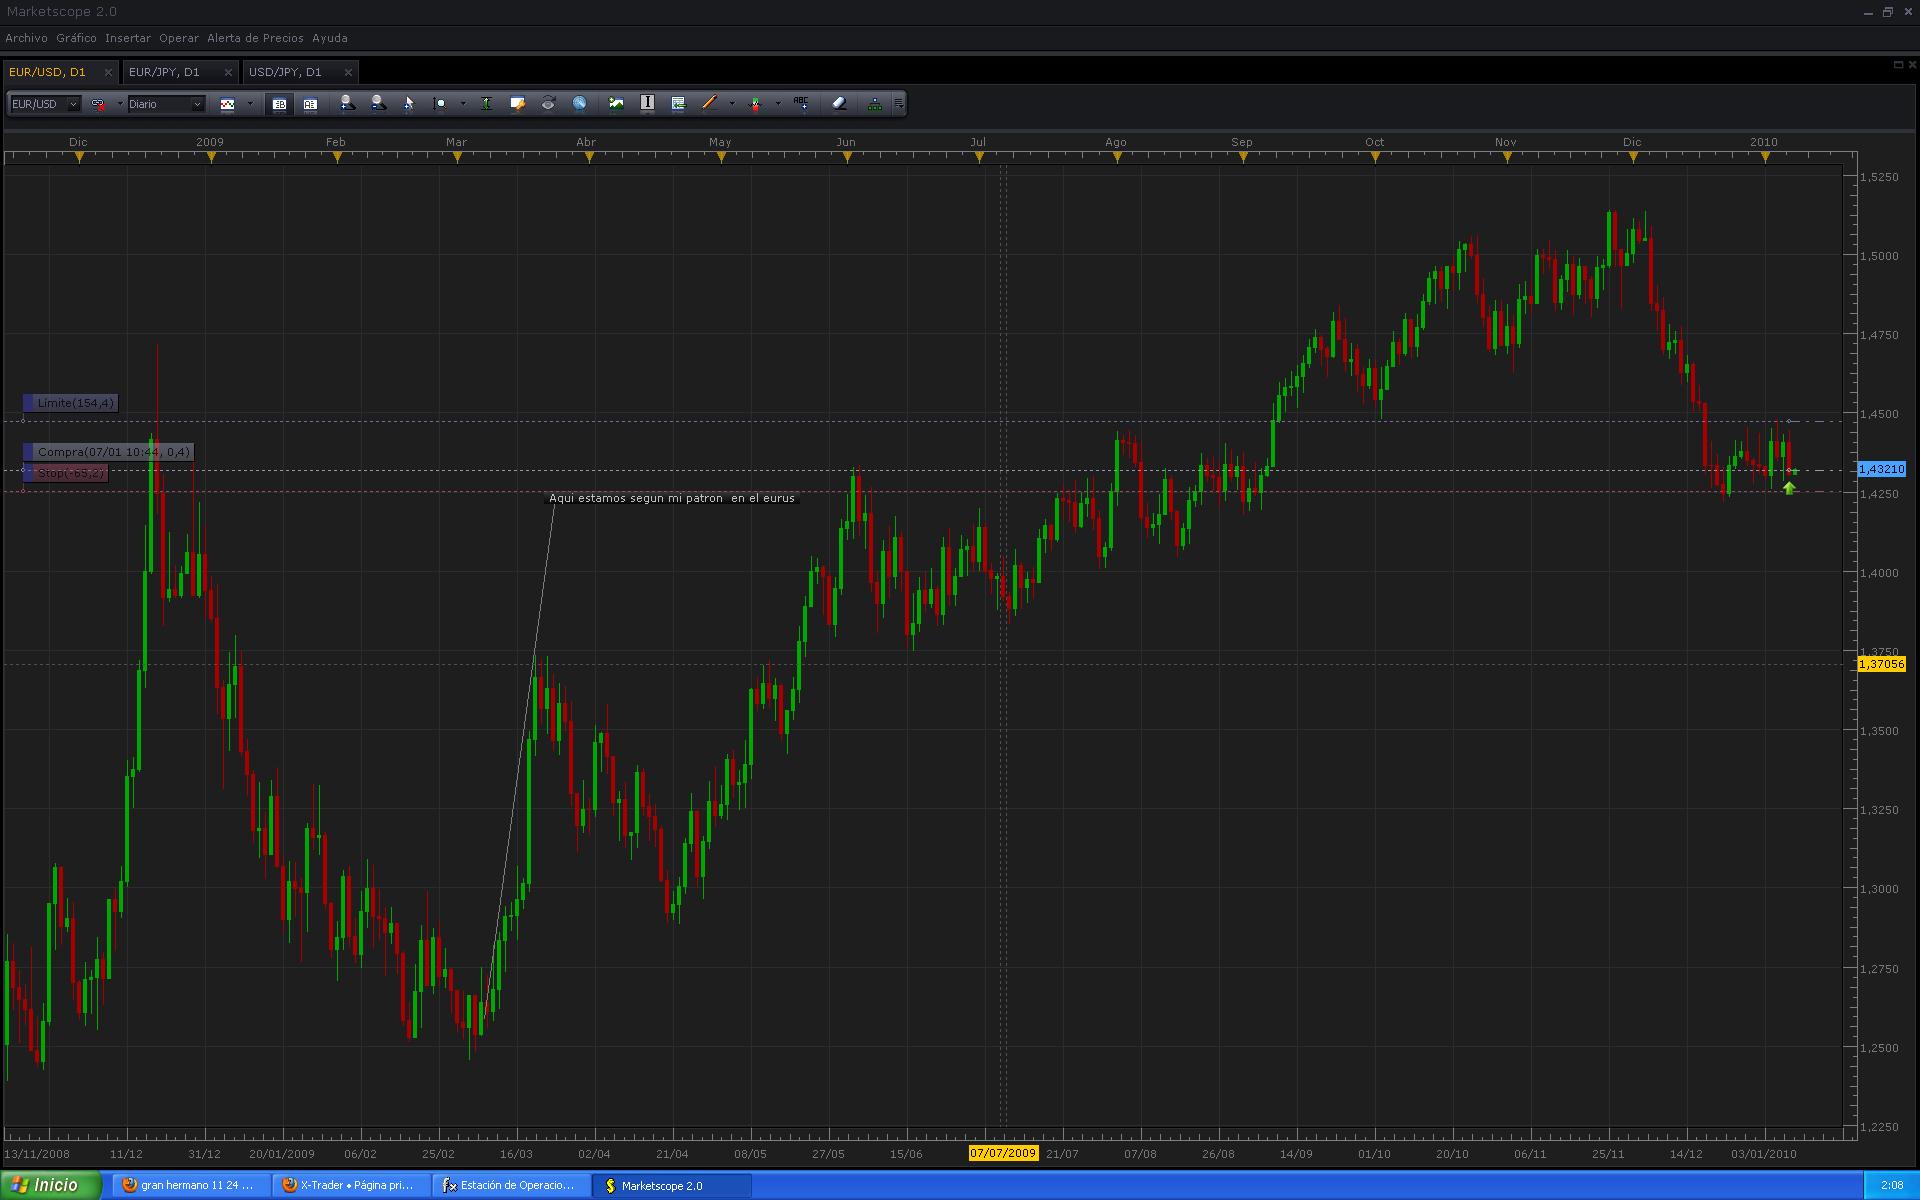Viewport: 1920px width, 1200px height.
Task: Switch to the EUR/JPY, D1 tab
Action: [x=164, y=72]
